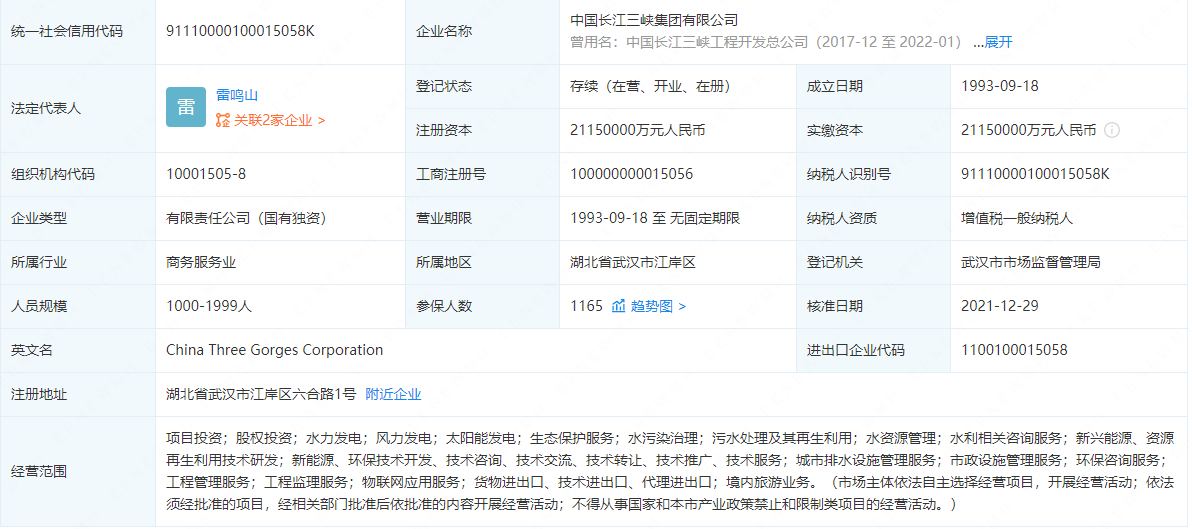
Task: Expand former names with 展开 link
Action: tap(999, 43)
